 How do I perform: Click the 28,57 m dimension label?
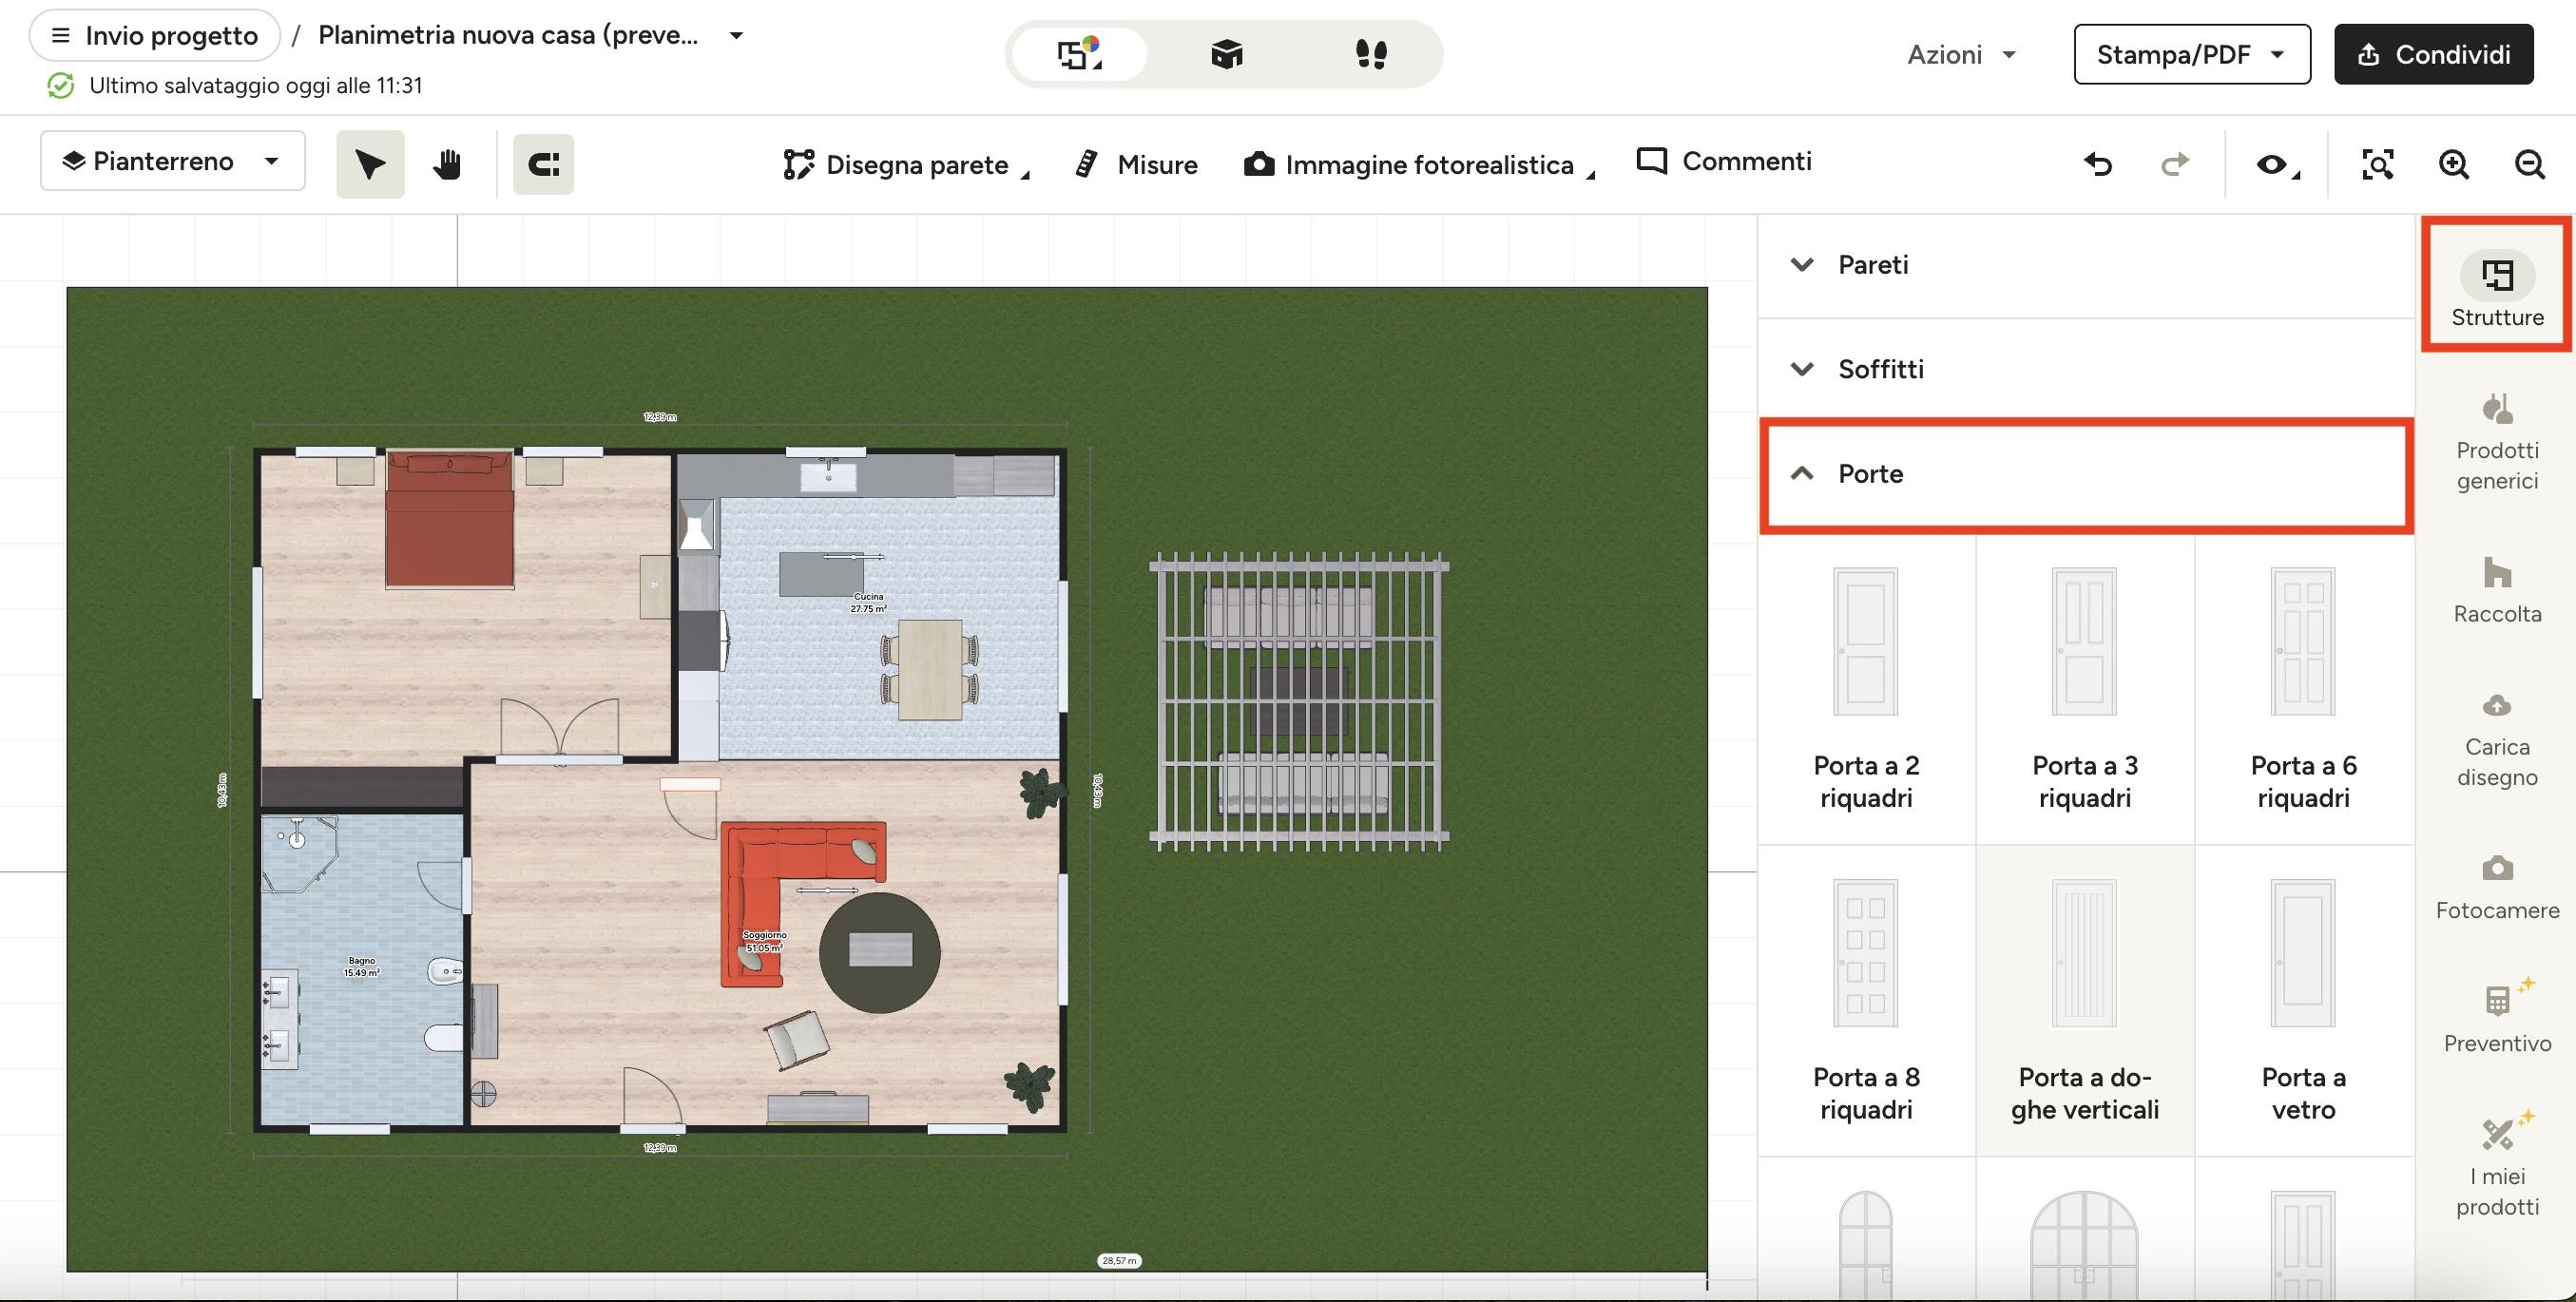point(1119,1261)
